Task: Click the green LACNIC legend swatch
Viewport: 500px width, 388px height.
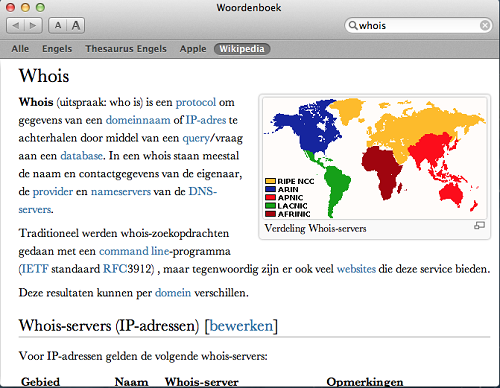Action: [x=270, y=206]
